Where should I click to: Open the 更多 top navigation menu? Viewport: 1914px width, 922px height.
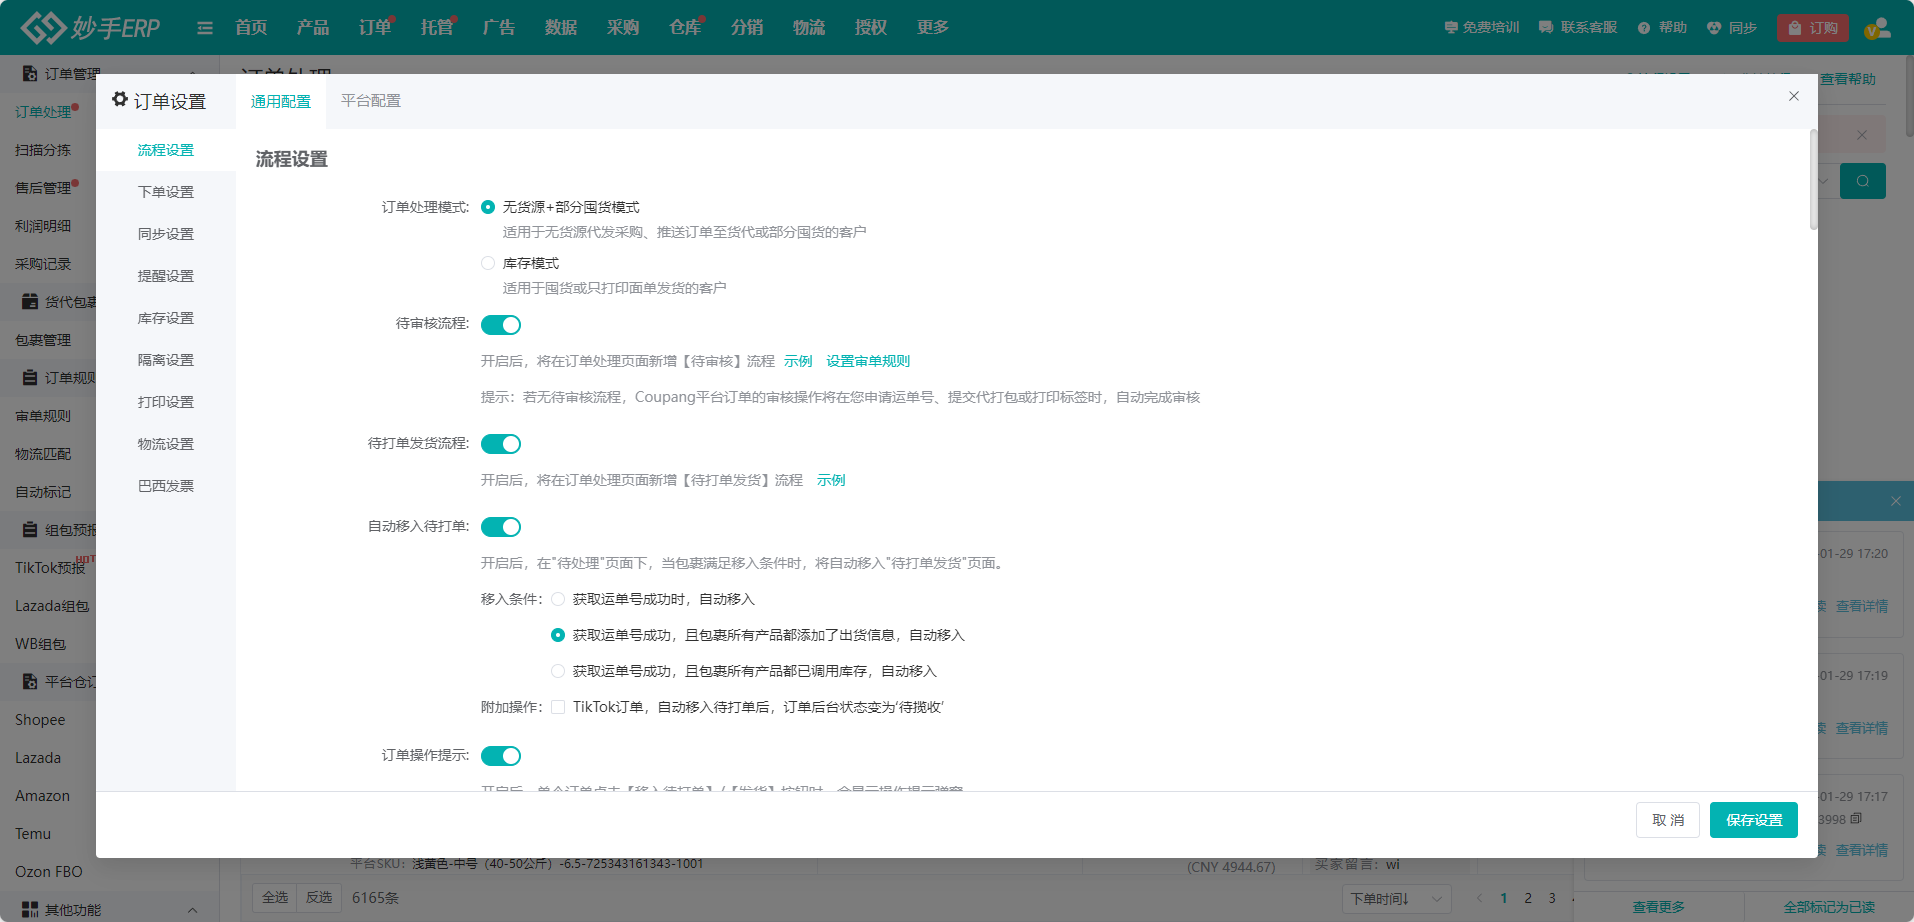(x=933, y=28)
